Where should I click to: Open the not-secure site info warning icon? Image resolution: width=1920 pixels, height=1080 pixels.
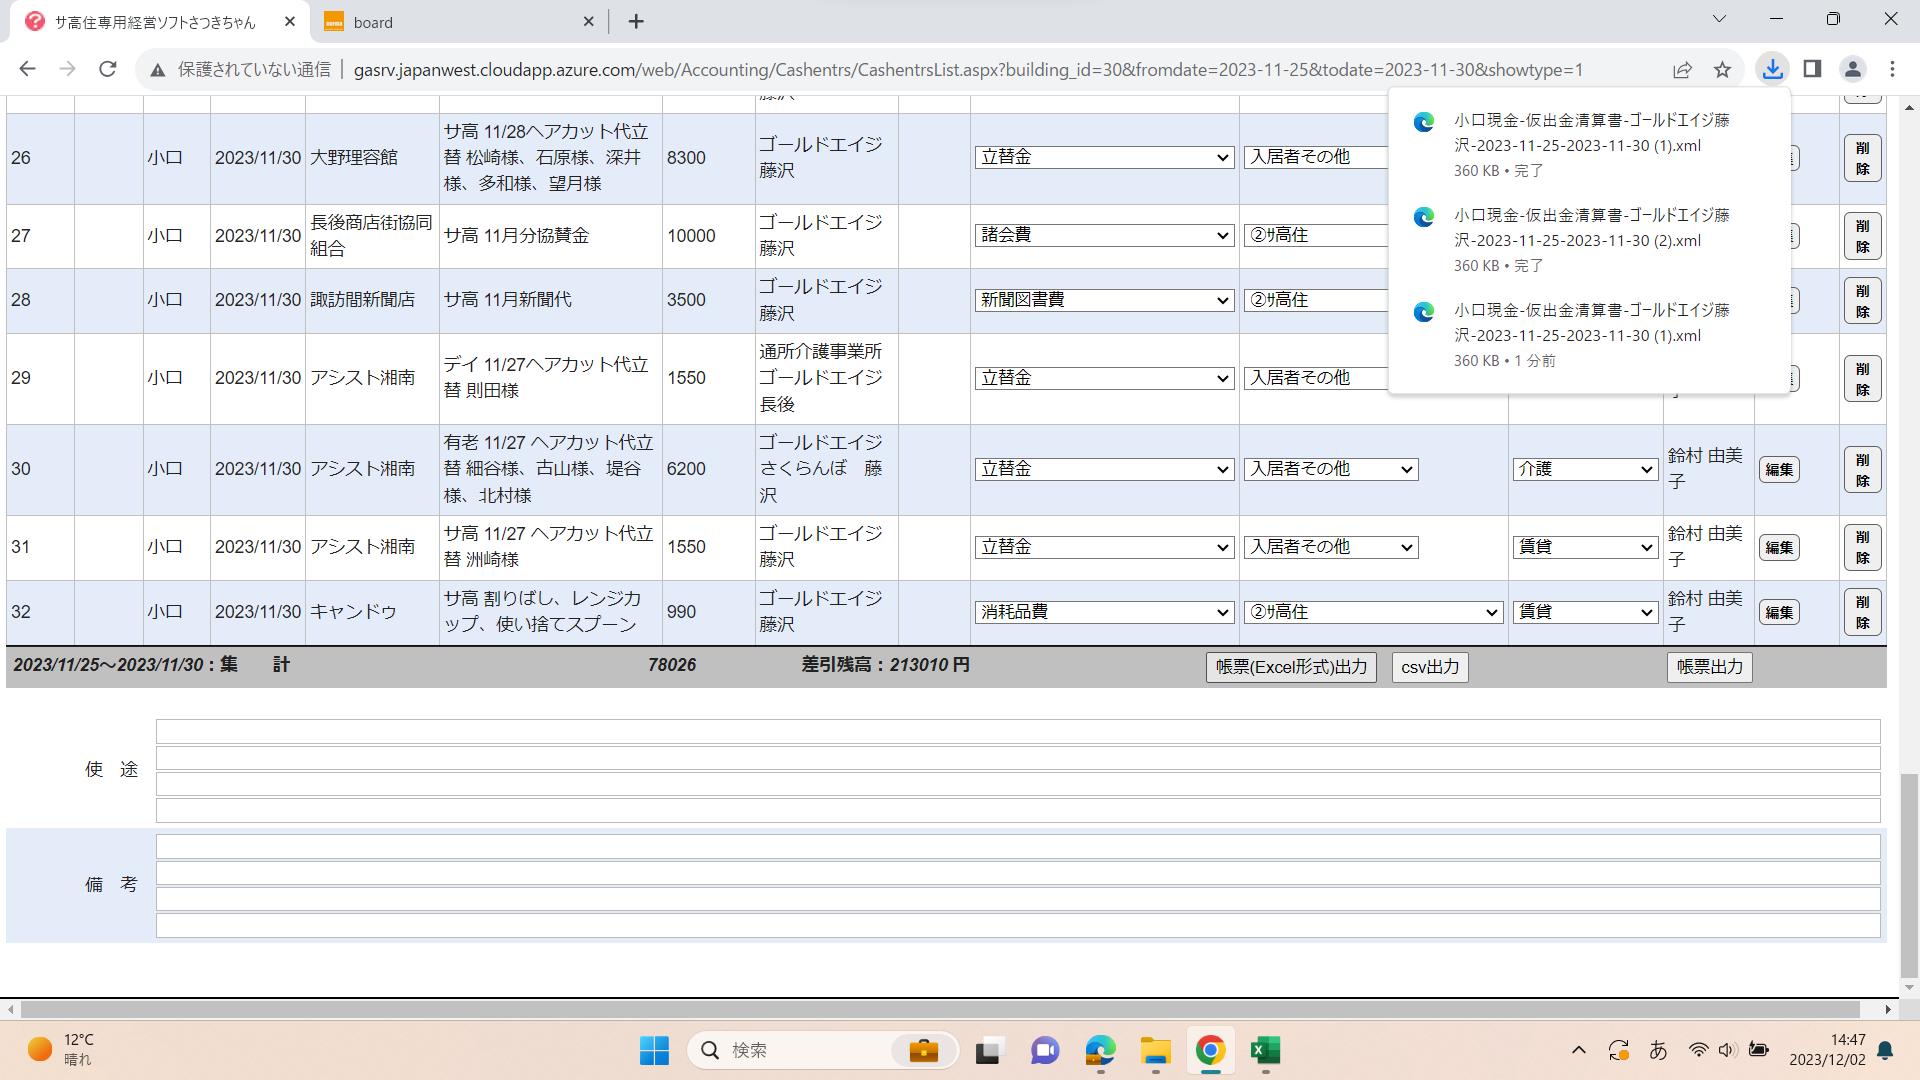click(x=157, y=70)
